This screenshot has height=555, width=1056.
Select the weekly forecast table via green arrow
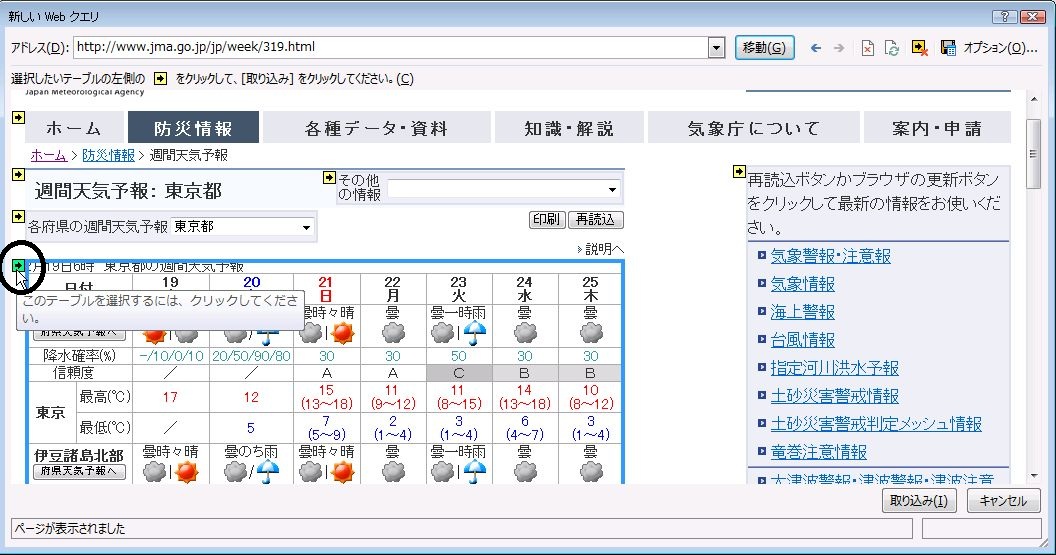click(x=19, y=265)
